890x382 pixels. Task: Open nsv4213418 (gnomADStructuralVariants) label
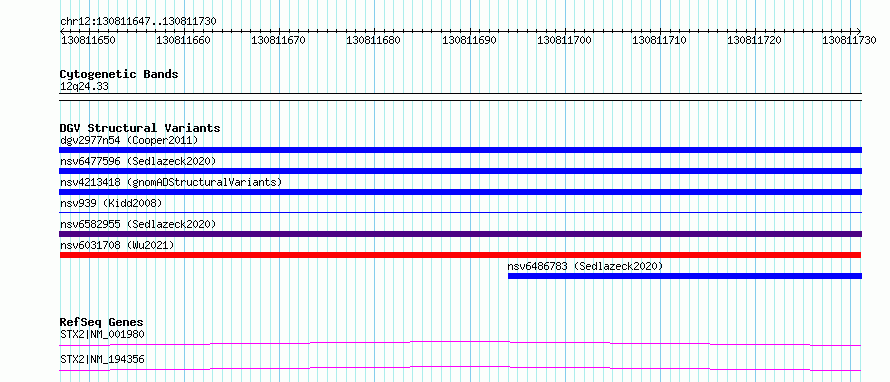(x=171, y=182)
